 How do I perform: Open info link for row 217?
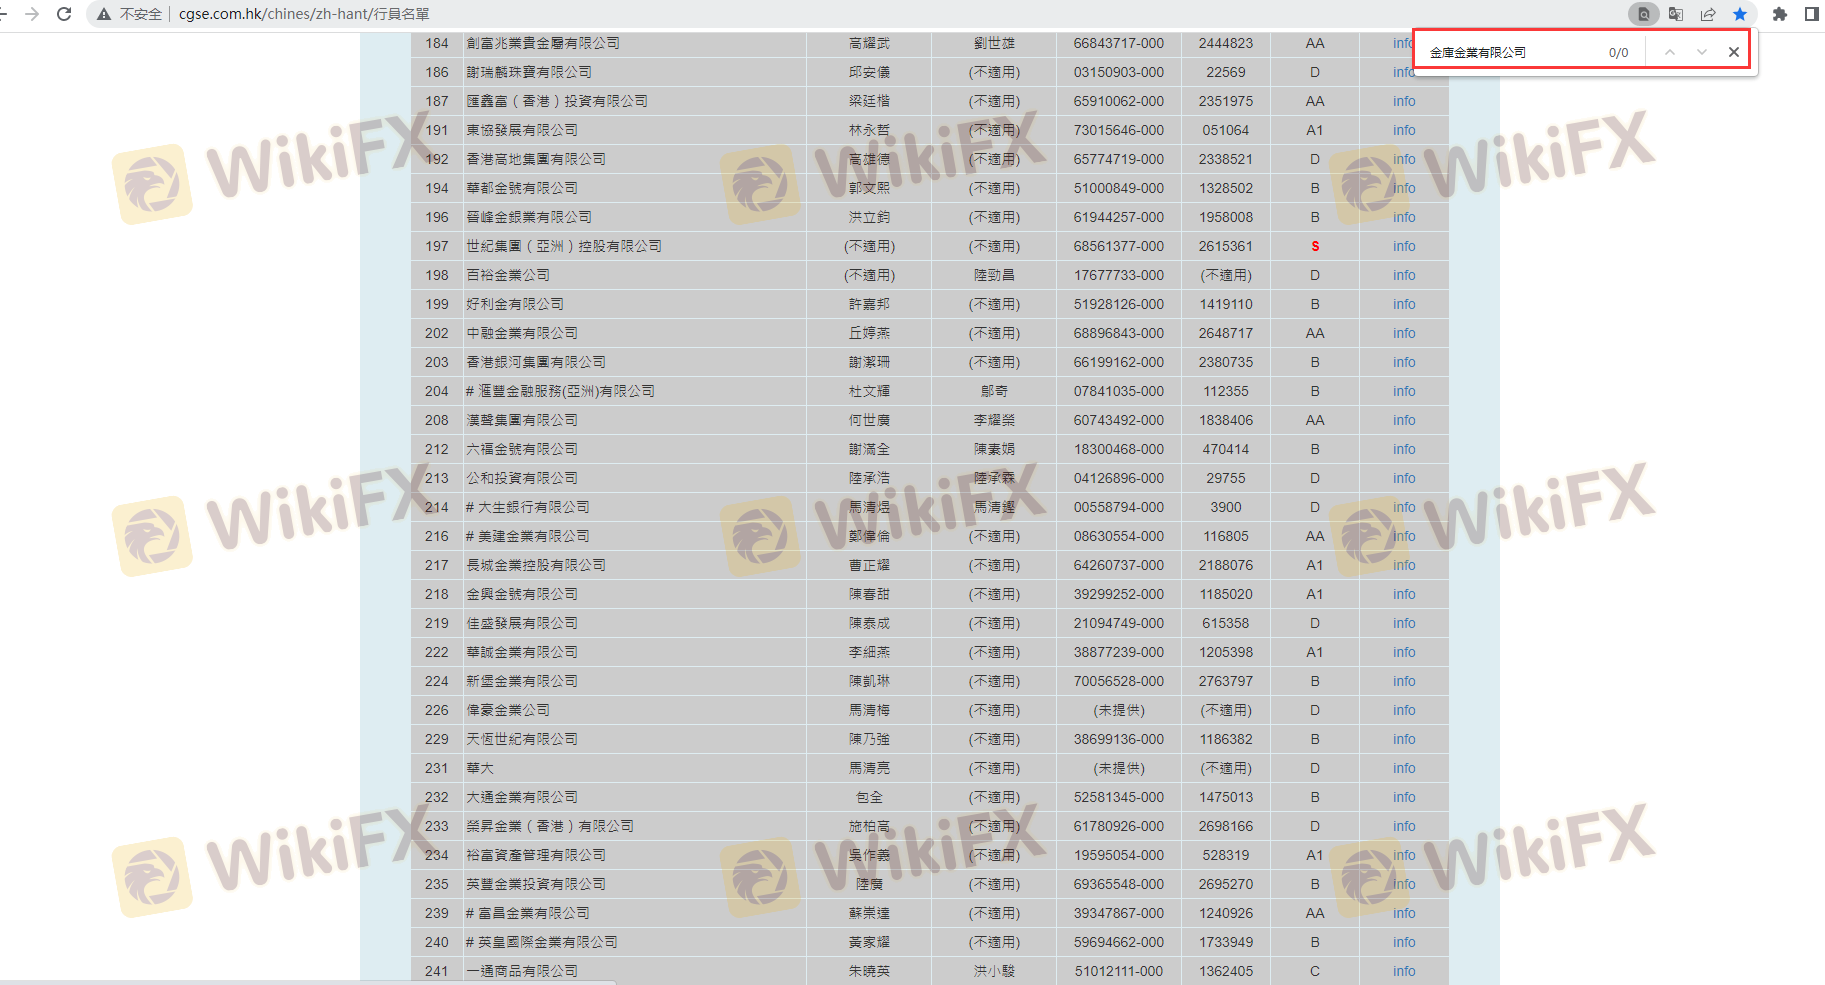(1404, 565)
